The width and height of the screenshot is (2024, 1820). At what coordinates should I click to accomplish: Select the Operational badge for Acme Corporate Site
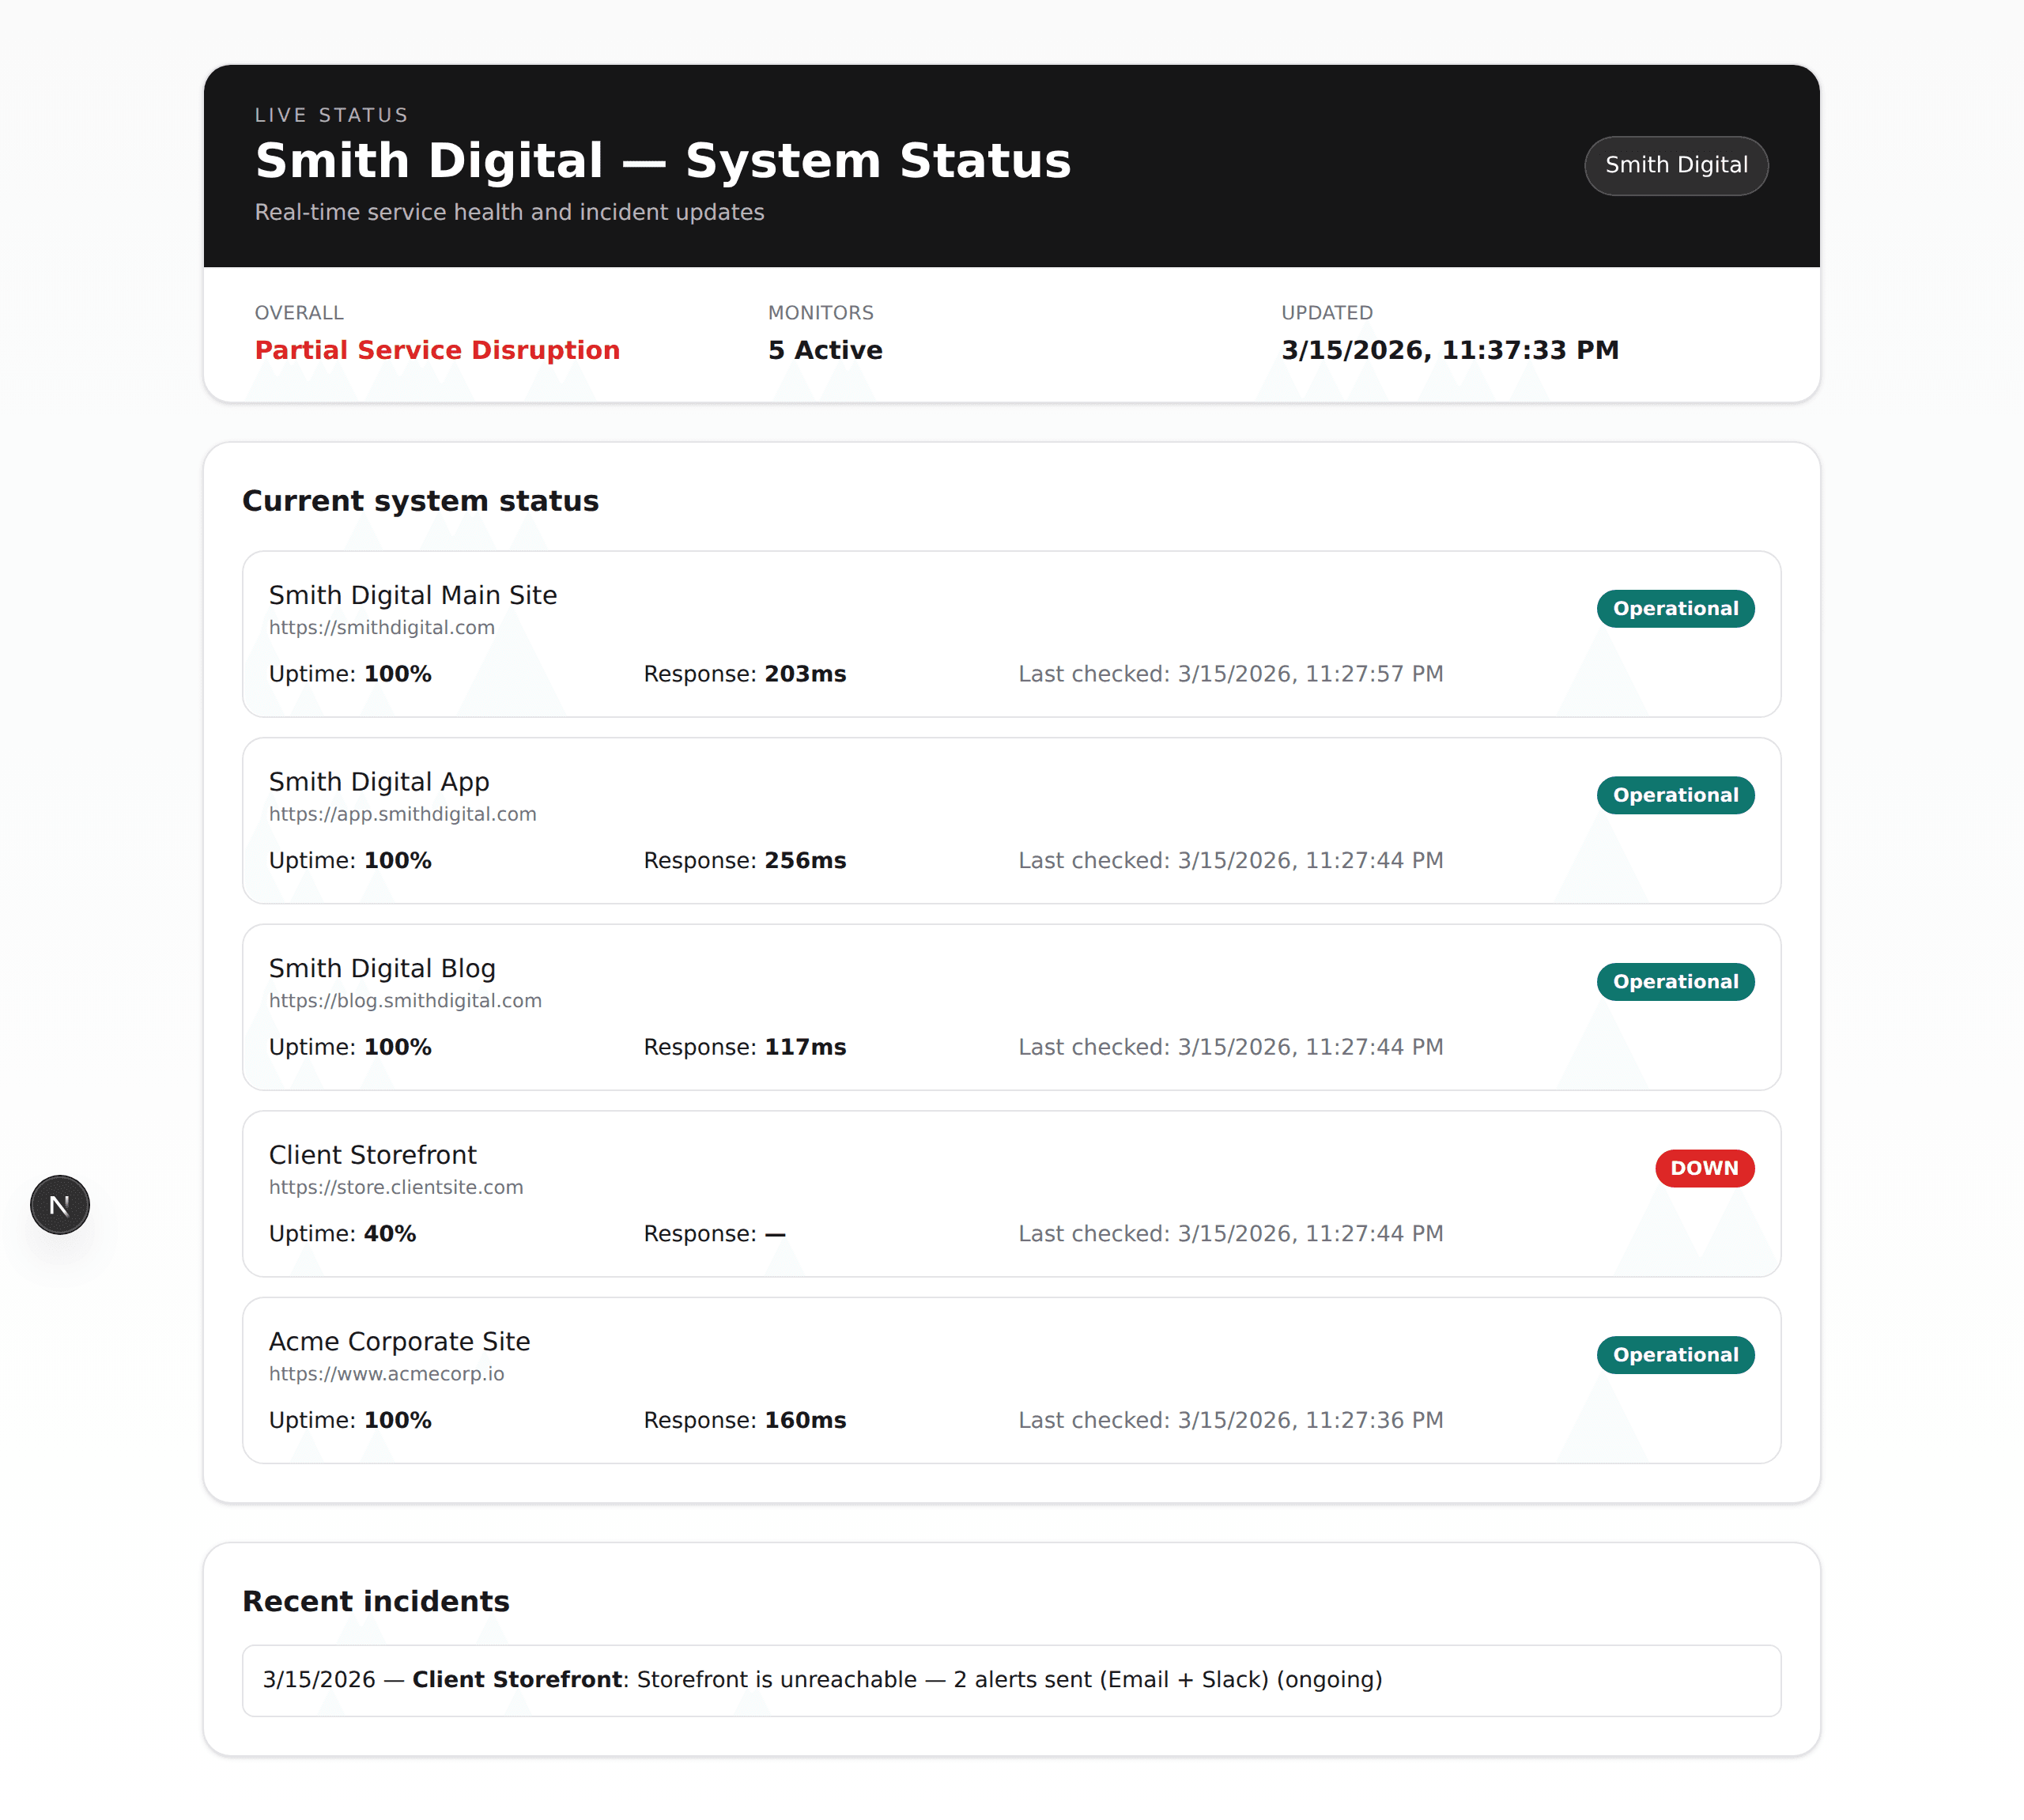click(1675, 1355)
